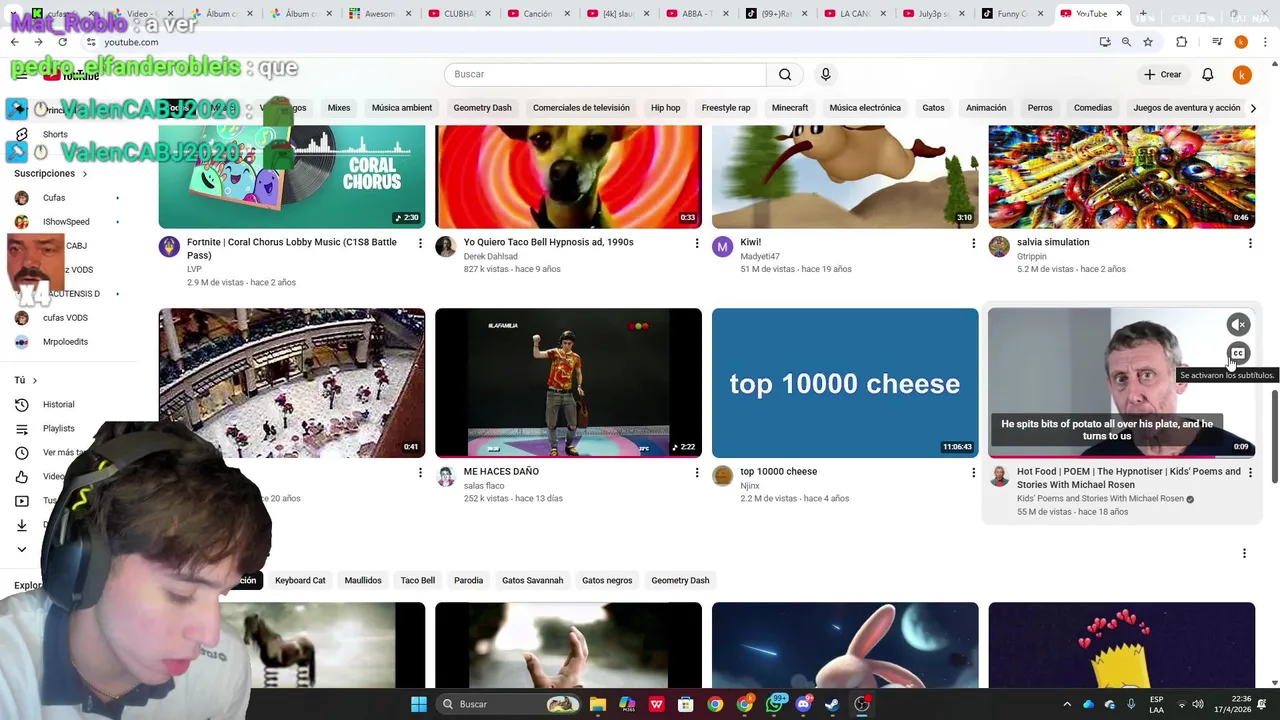Expand the Suscripciones section arrow
The height and width of the screenshot is (720, 1280).
pos(84,174)
